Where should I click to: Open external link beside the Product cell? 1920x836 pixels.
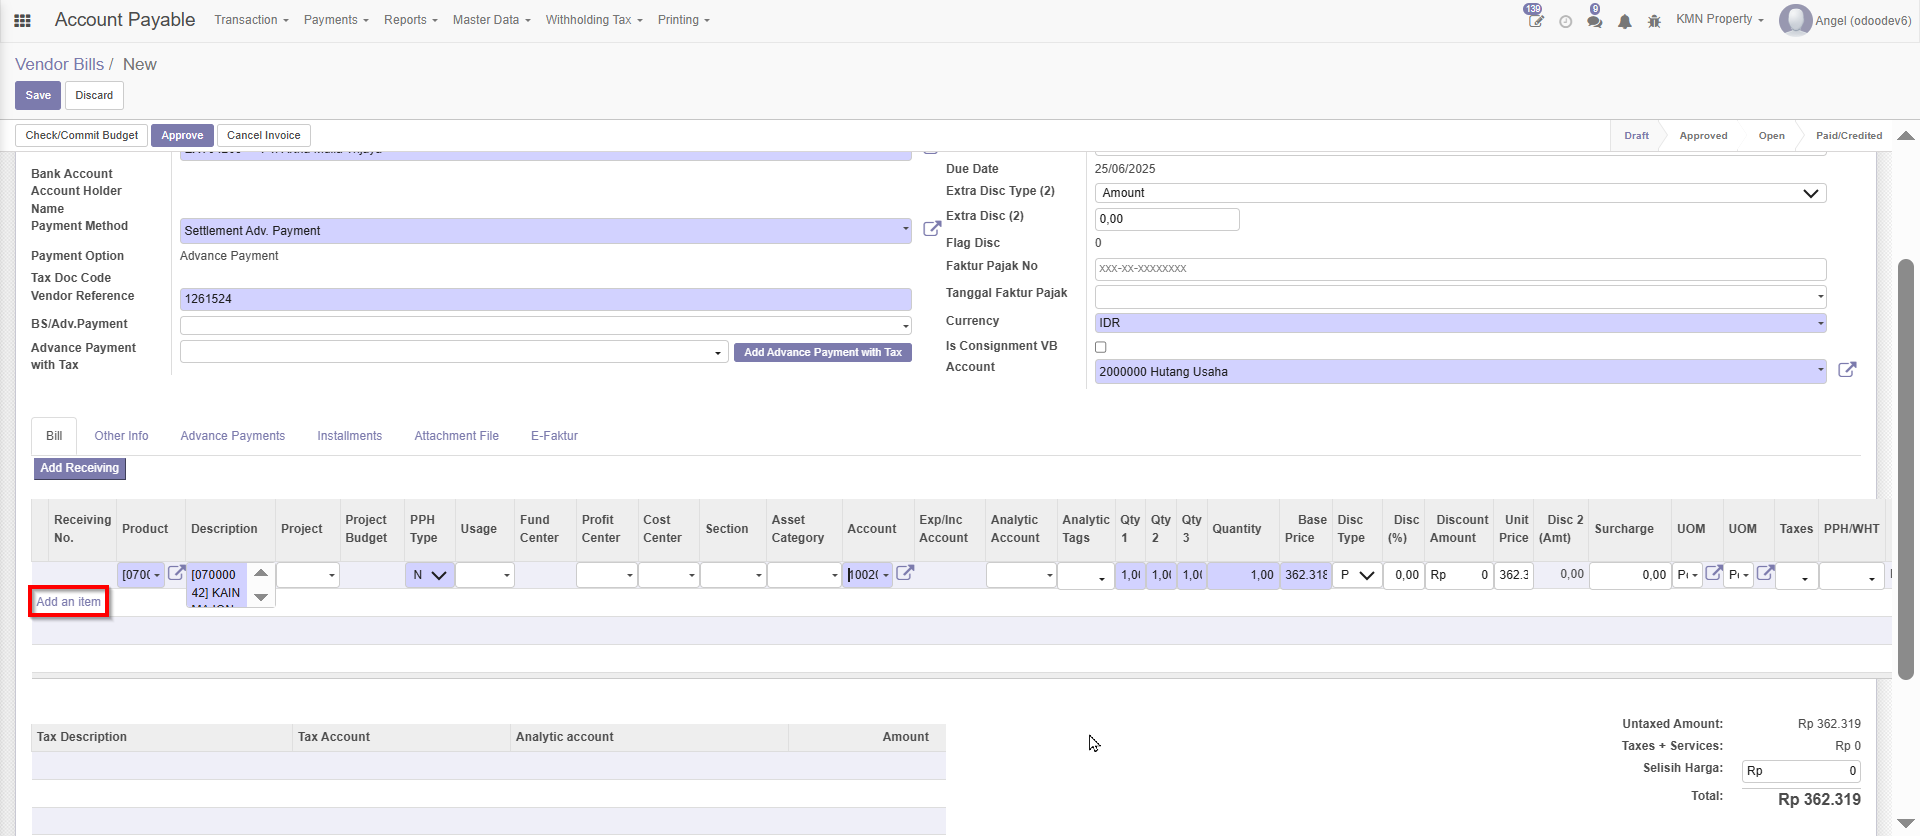click(176, 573)
